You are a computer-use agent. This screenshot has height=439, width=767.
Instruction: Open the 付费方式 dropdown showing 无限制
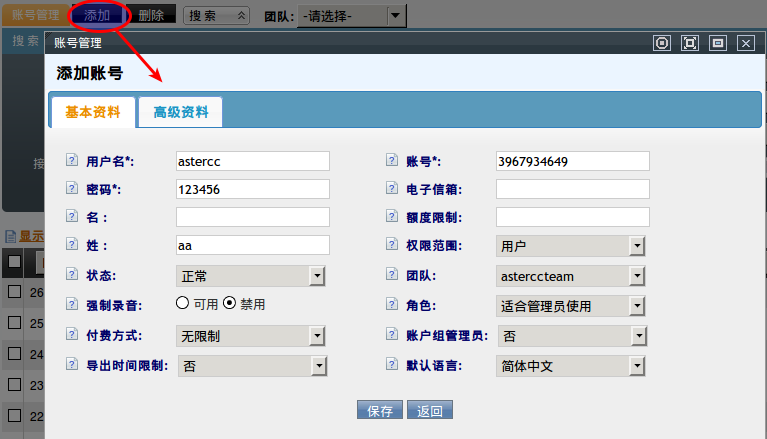tap(251, 336)
